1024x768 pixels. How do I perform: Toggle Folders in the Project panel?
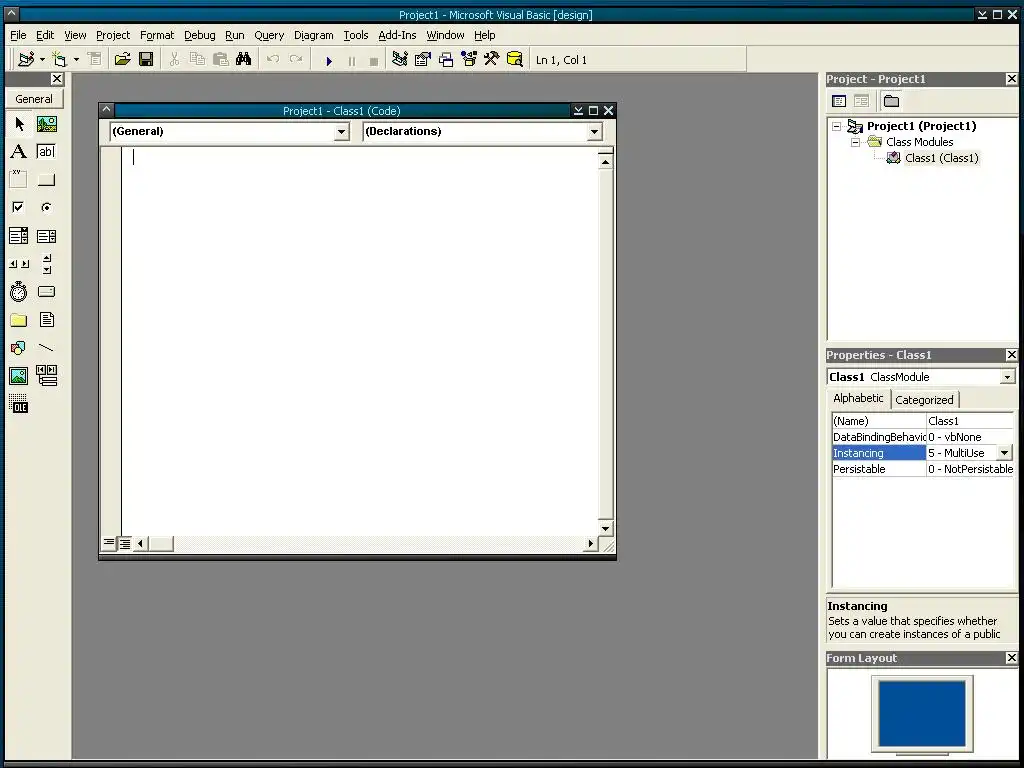click(x=891, y=101)
